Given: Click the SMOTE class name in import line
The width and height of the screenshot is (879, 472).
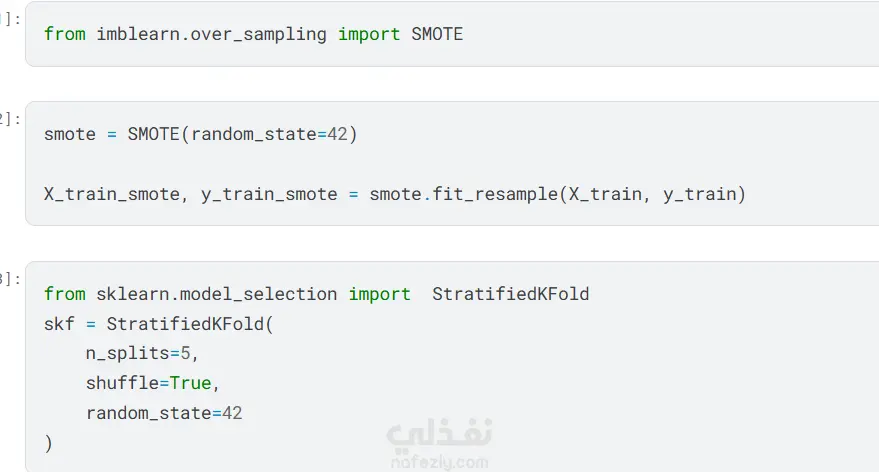Looking at the screenshot, I should pyautogui.click(x=437, y=34).
